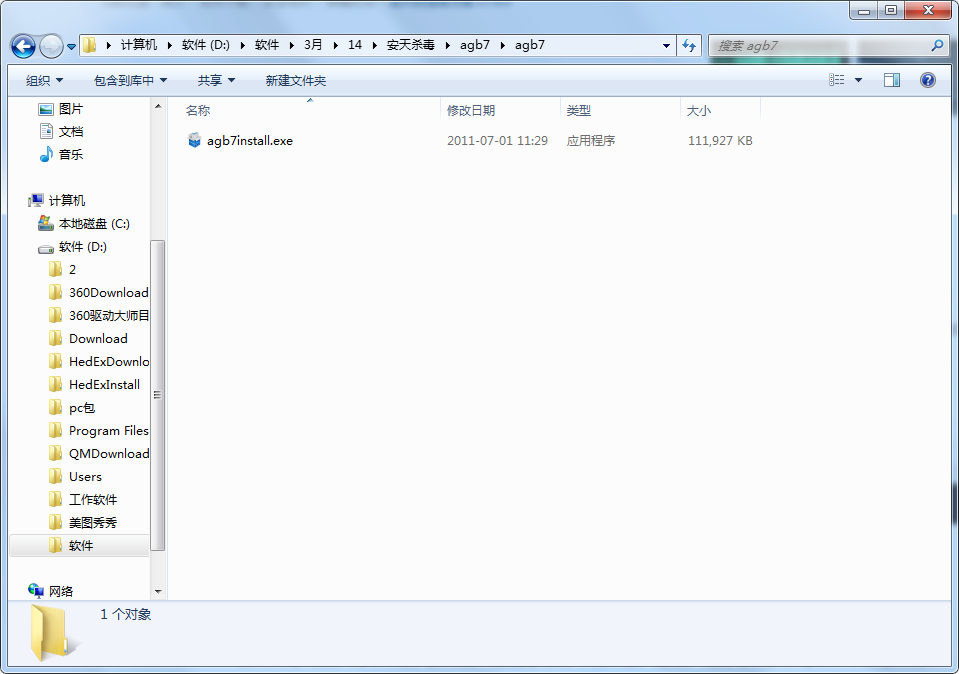Select the highlighted 软件 folder in the tree

pos(80,546)
